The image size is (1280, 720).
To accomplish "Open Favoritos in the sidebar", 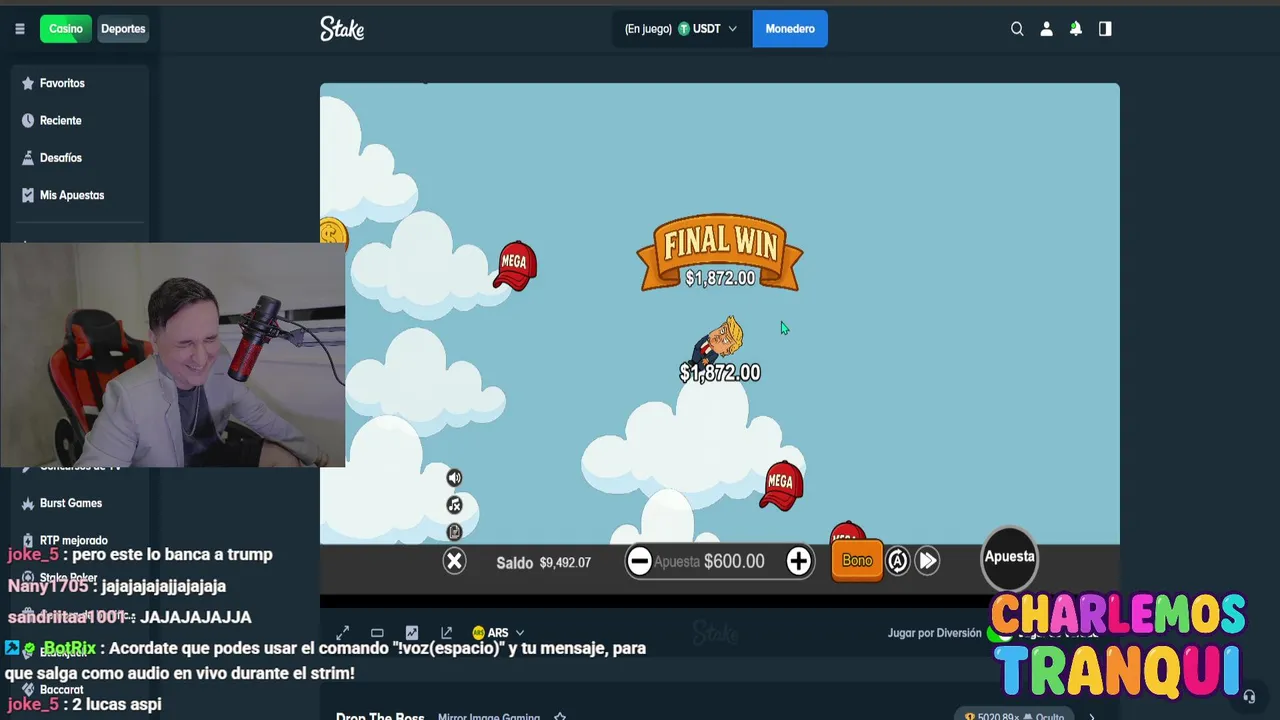I will tap(80, 83).
